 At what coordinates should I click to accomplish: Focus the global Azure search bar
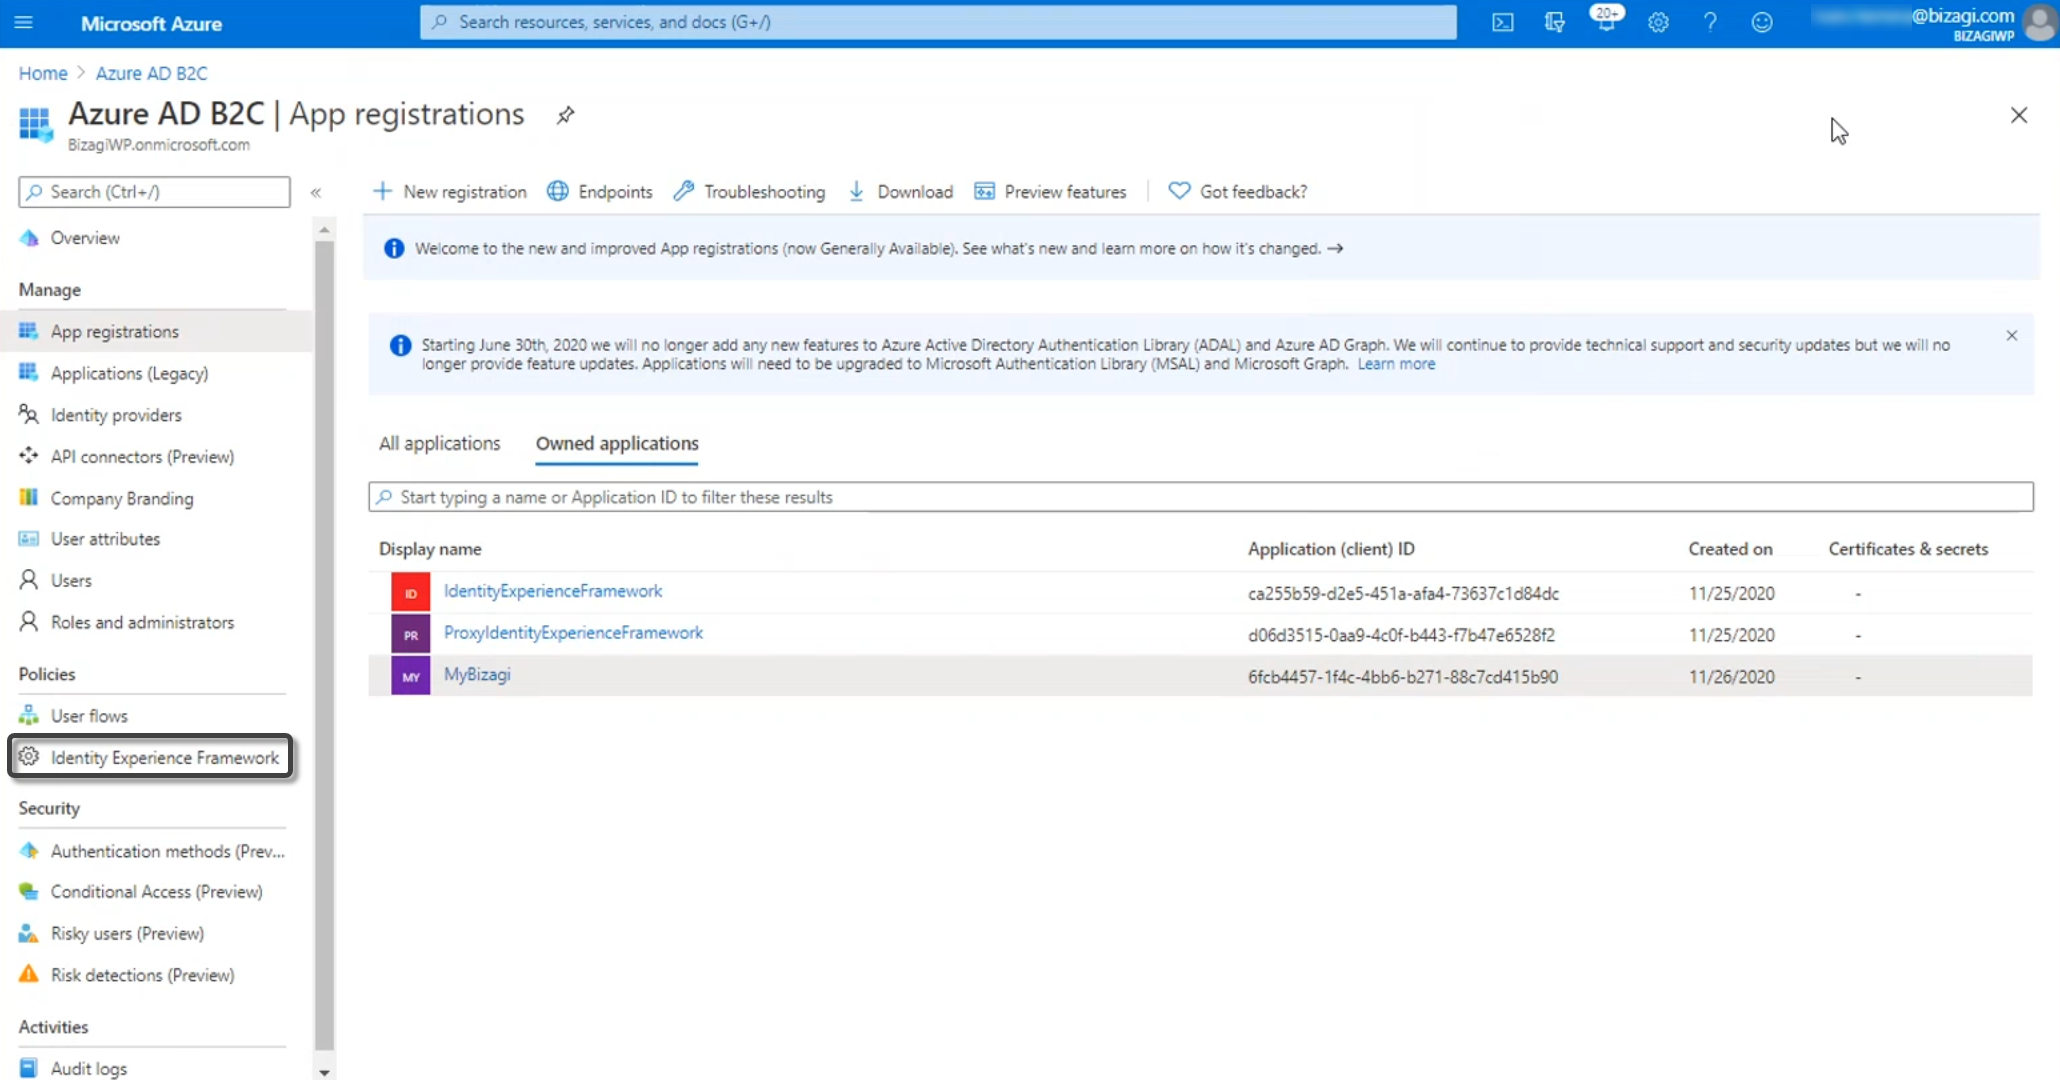[938, 22]
